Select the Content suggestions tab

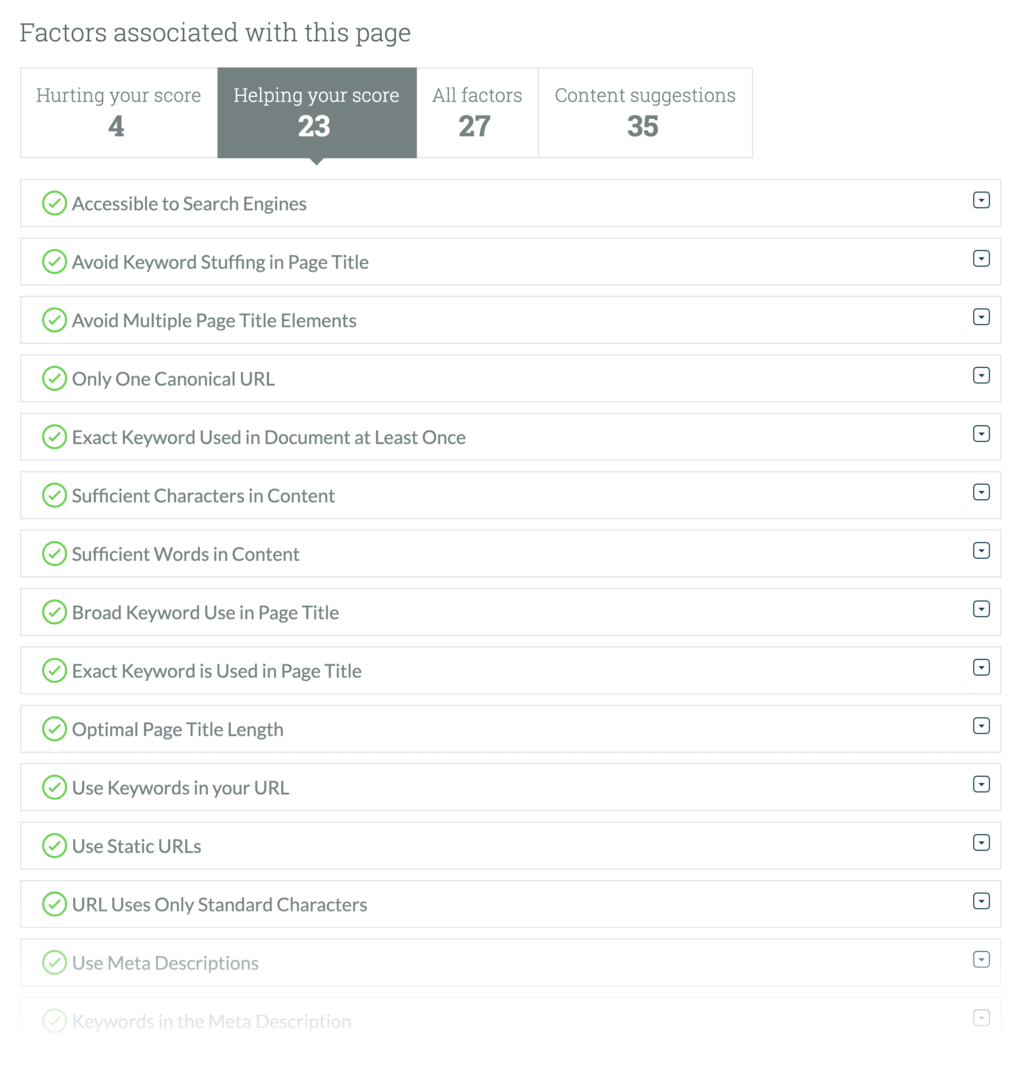(x=645, y=112)
